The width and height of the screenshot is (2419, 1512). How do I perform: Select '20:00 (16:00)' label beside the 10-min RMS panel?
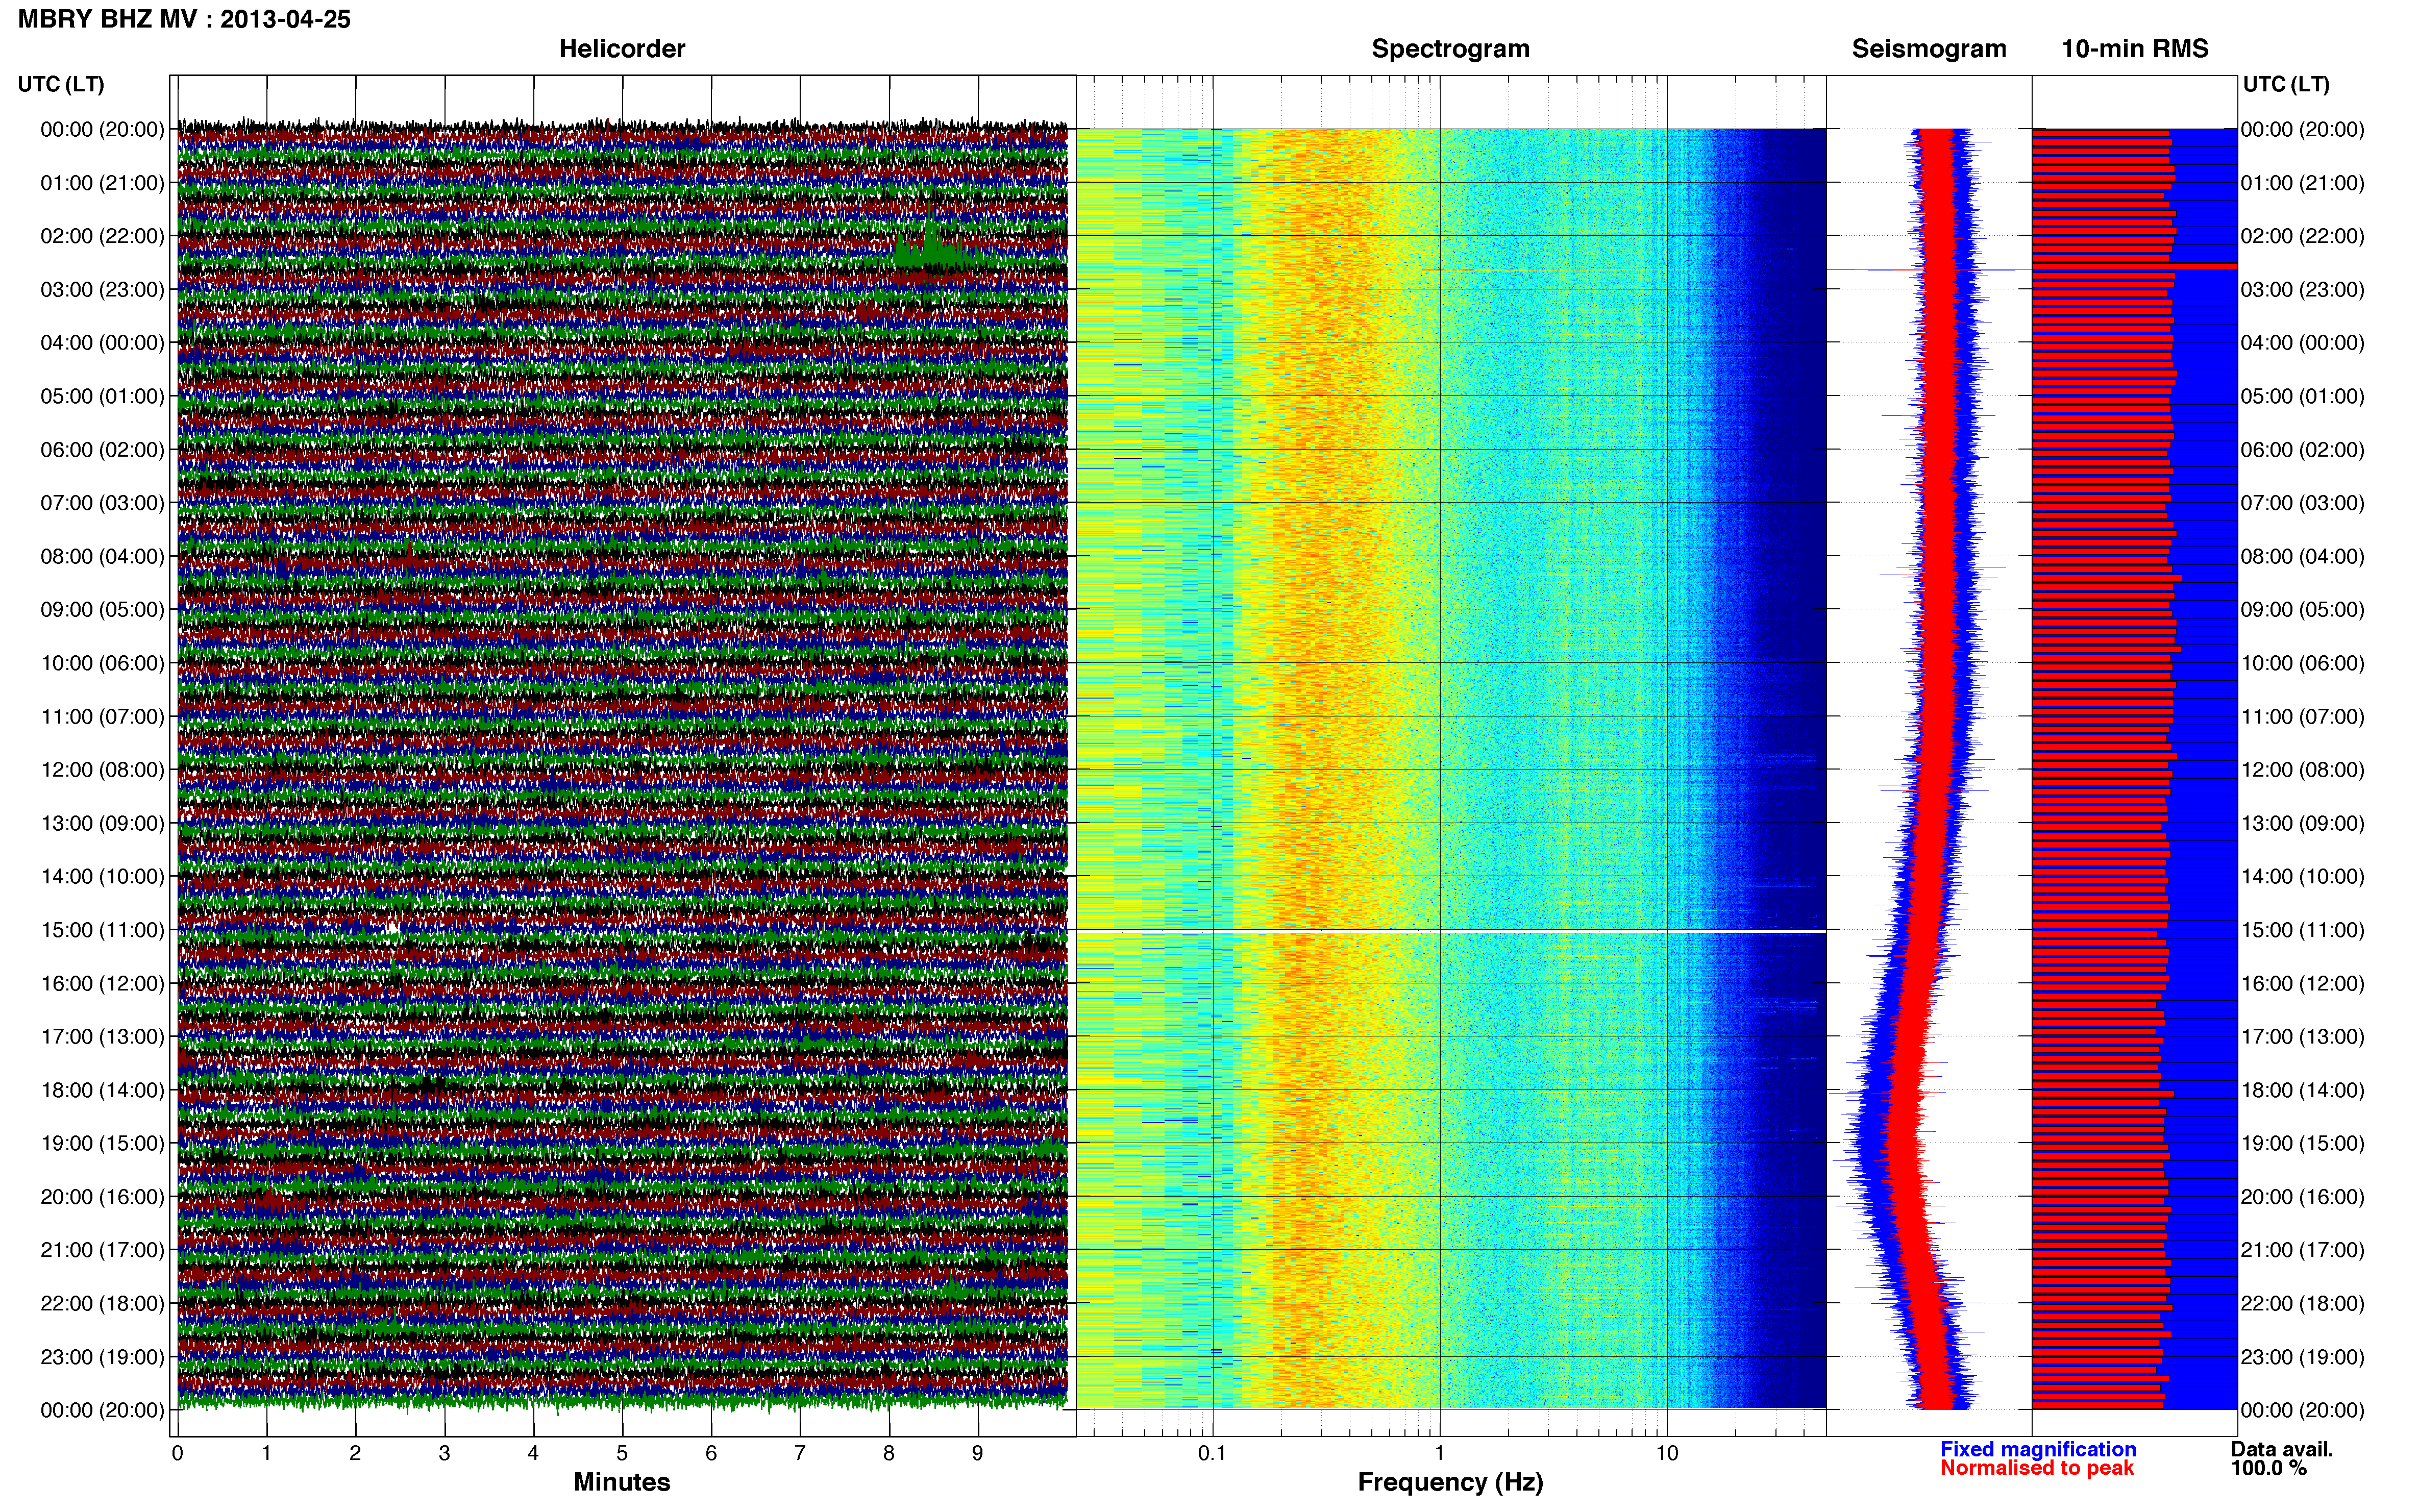coord(2303,1197)
